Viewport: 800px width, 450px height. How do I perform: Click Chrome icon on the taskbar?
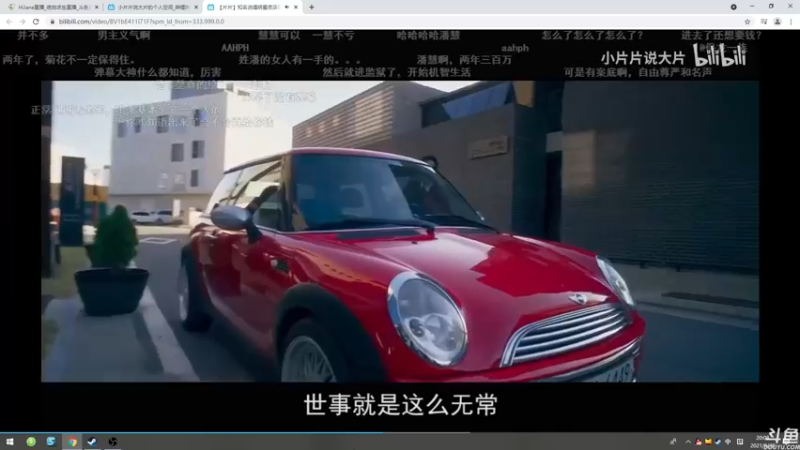pyautogui.click(x=72, y=442)
